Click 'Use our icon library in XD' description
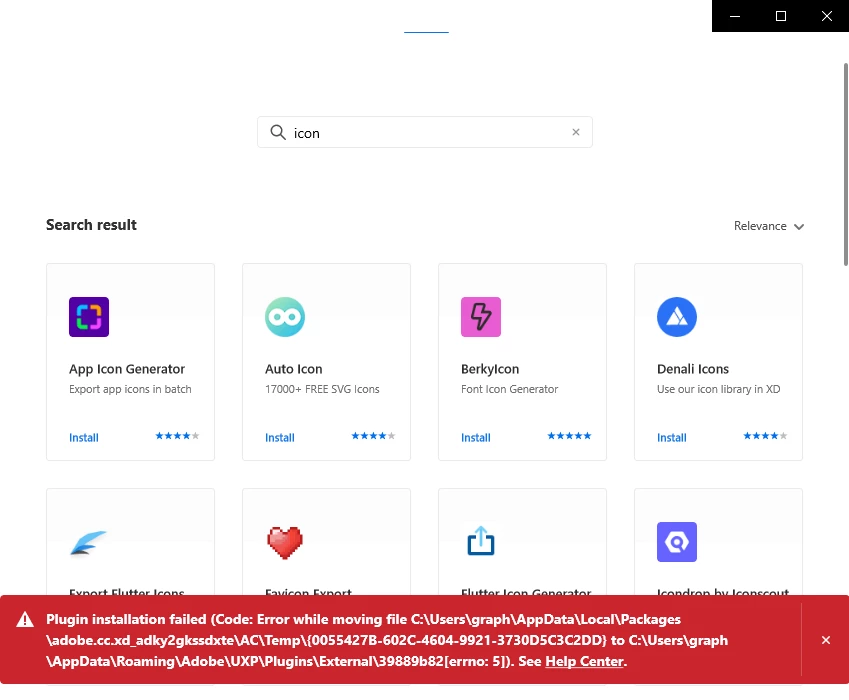 719,389
